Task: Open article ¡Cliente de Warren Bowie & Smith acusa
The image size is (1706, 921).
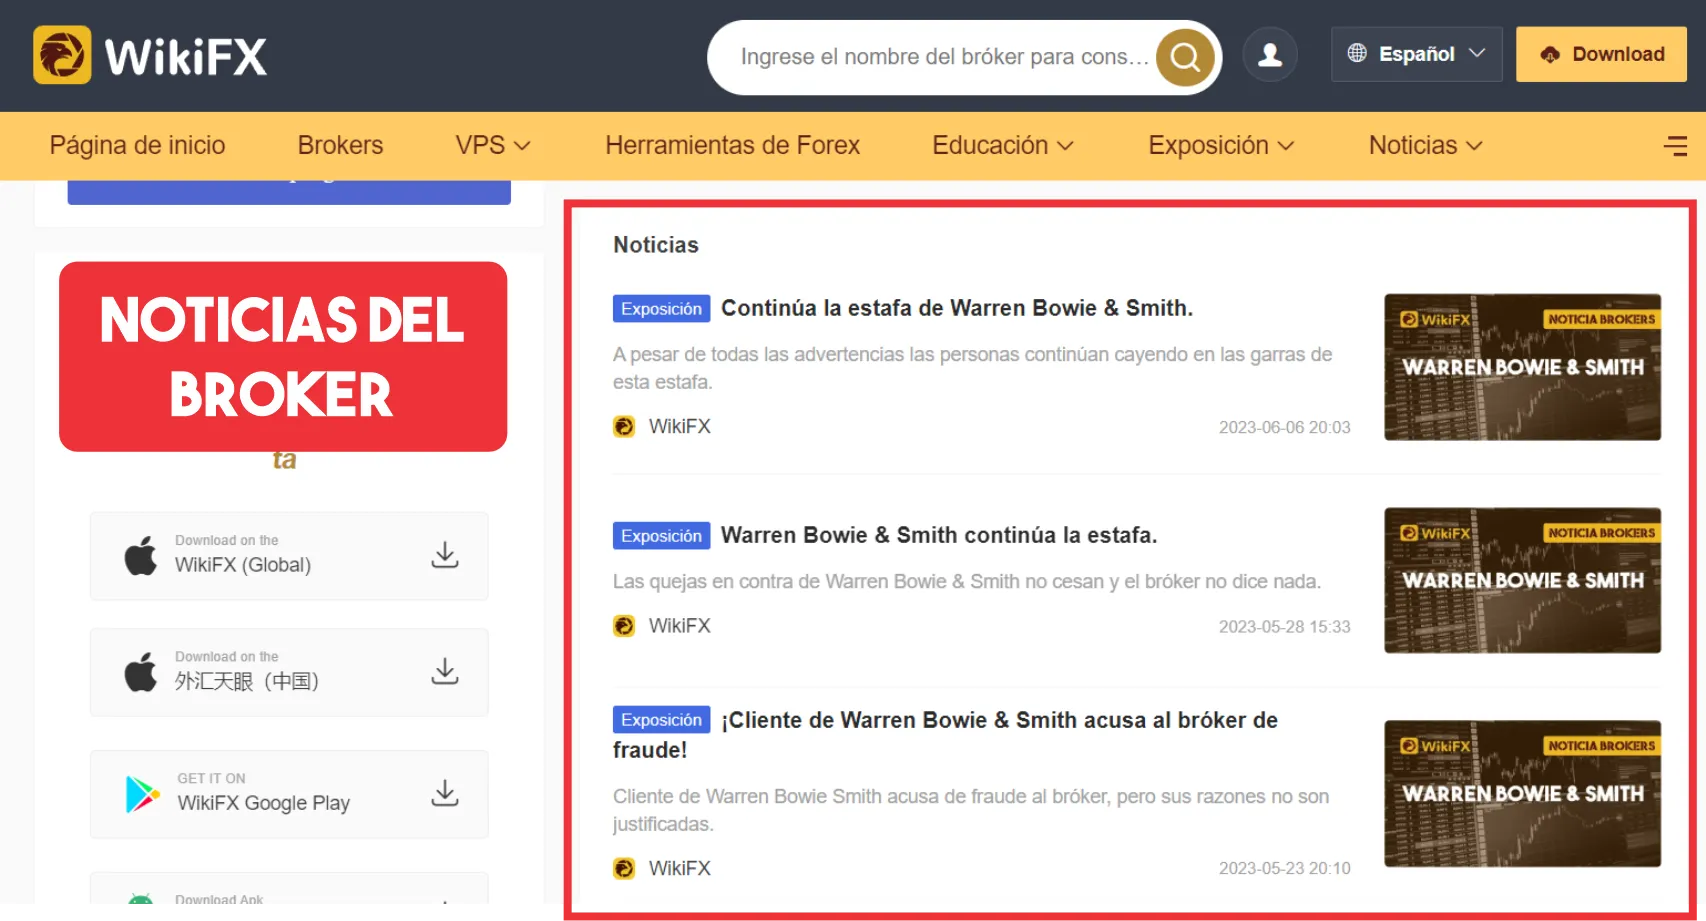Action: pyautogui.click(x=945, y=735)
